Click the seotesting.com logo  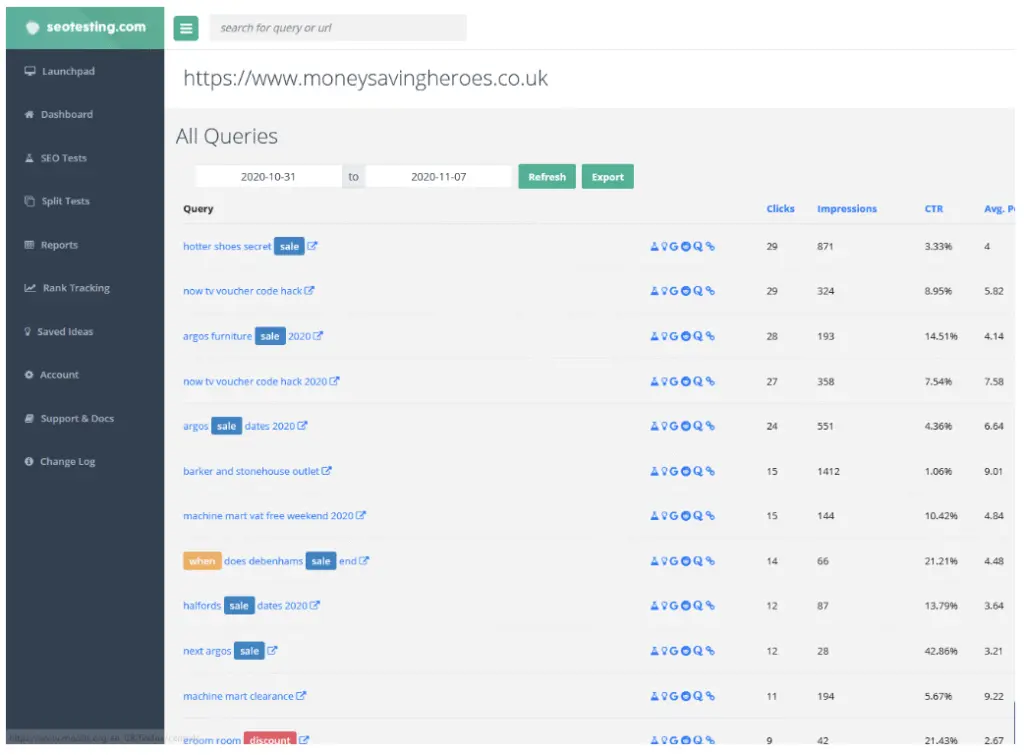click(86, 27)
